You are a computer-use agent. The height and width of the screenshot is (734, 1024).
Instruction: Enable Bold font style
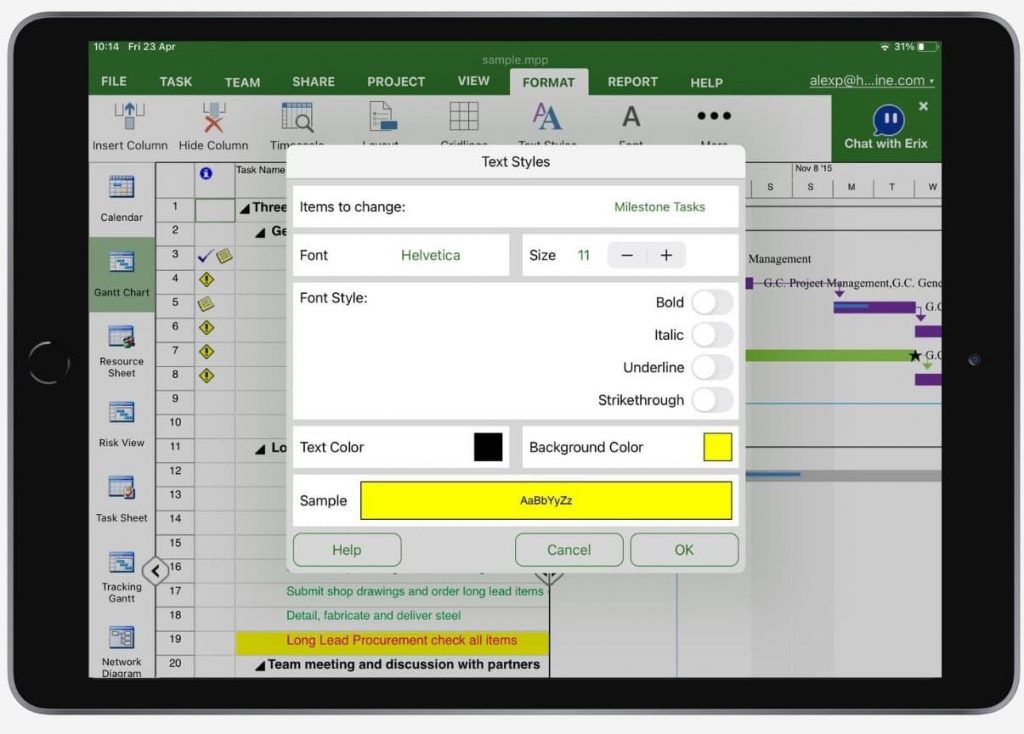click(712, 302)
